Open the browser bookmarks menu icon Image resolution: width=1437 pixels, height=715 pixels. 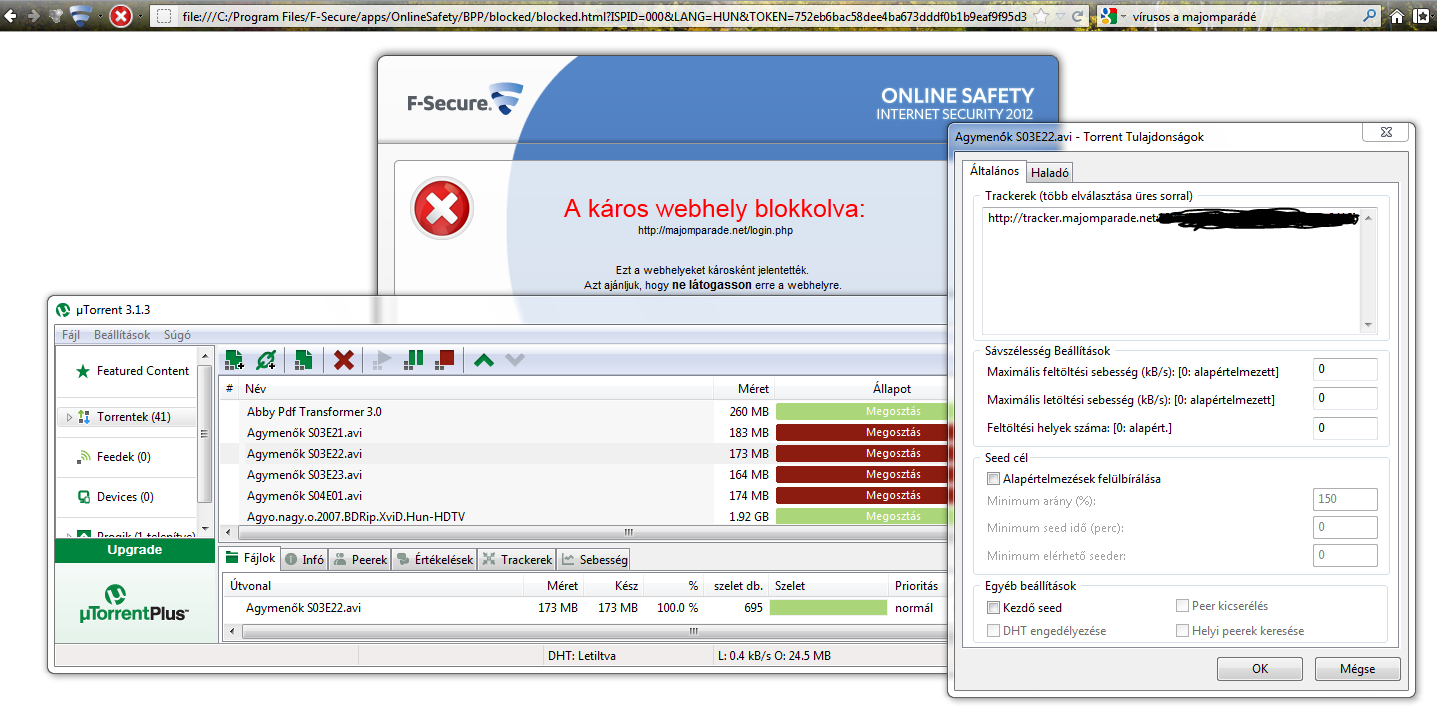1422,17
